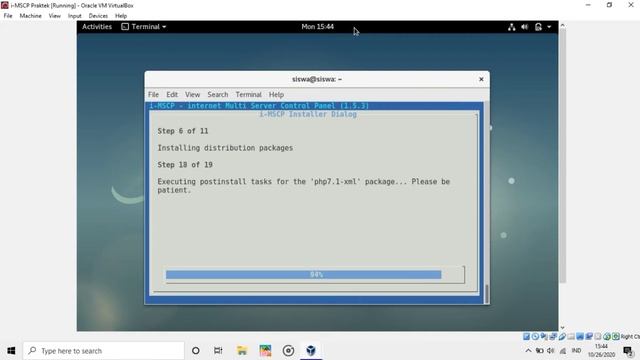The image size is (640, 360).
Task: Open the terminal View menu
Action: click(192, 94)
